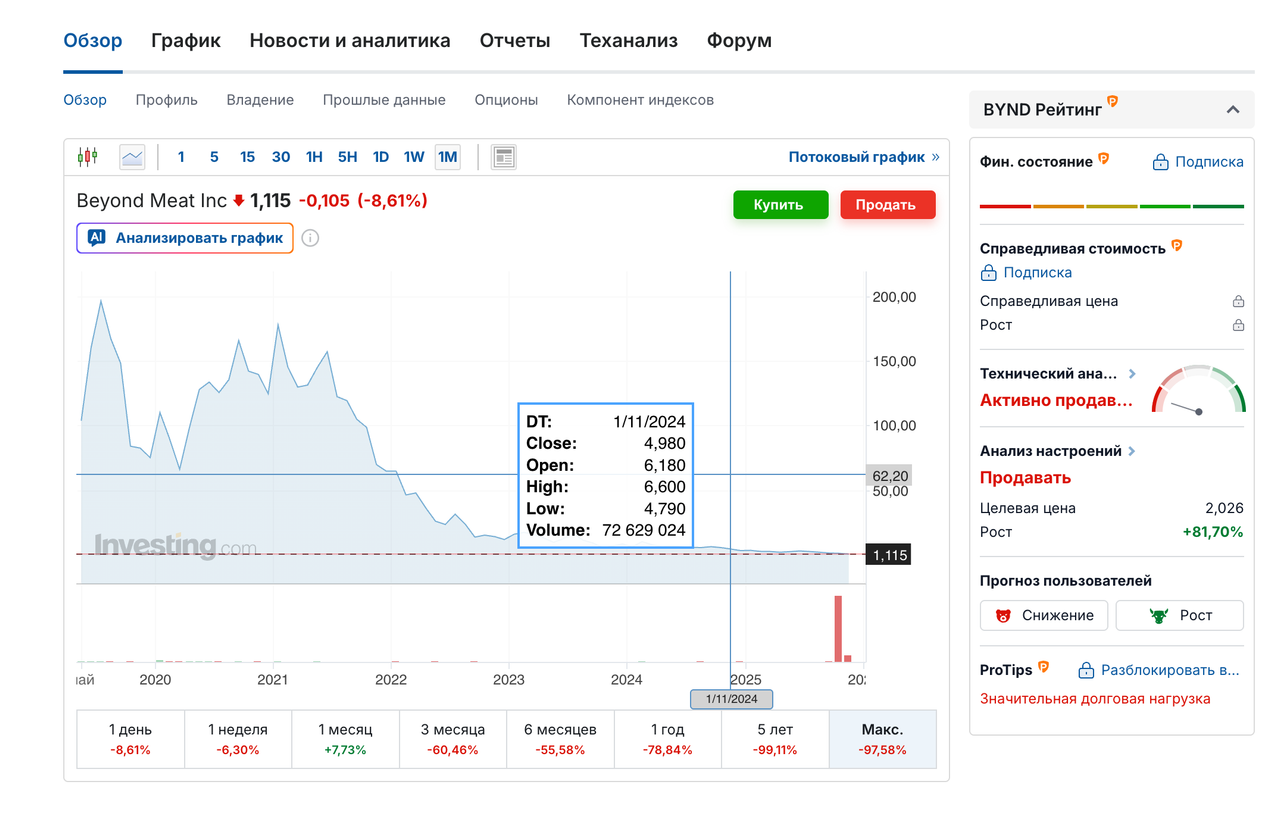The image size is (1280, 819).
Task: Select the Обзор sub-tab
Action: click(x=85, y=100)
